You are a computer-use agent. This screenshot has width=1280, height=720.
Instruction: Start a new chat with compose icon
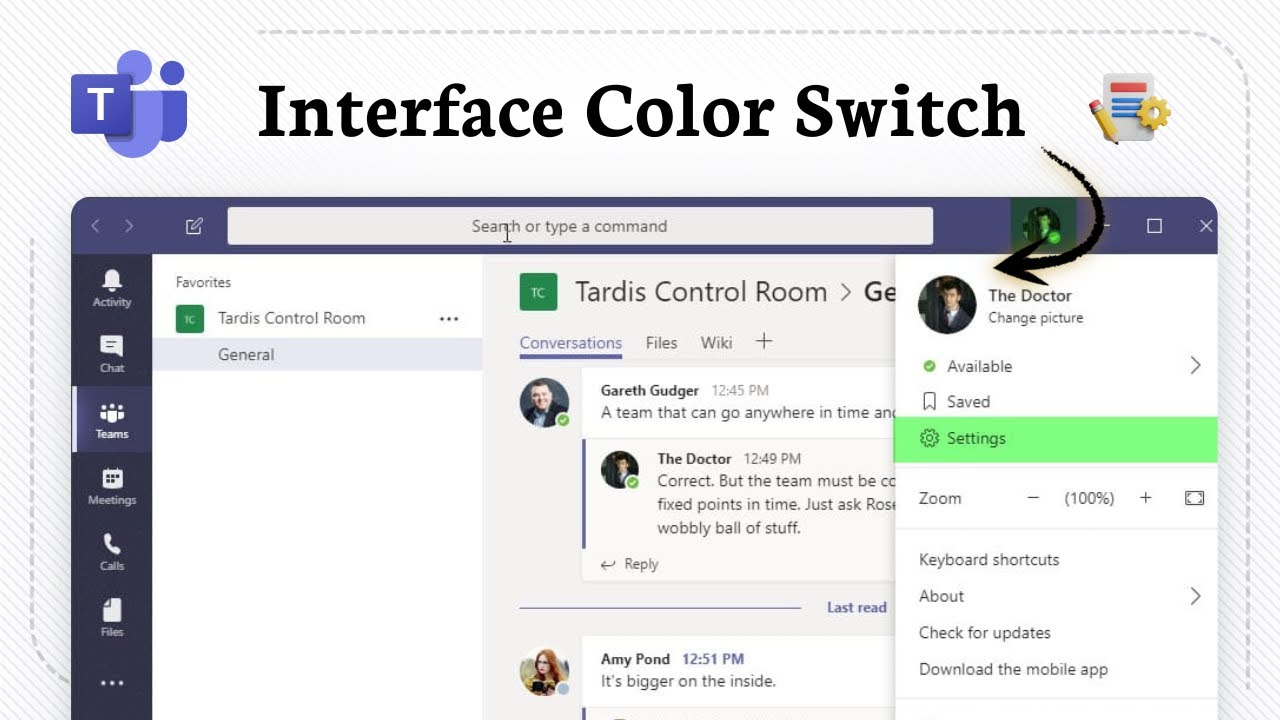[194, 226]
